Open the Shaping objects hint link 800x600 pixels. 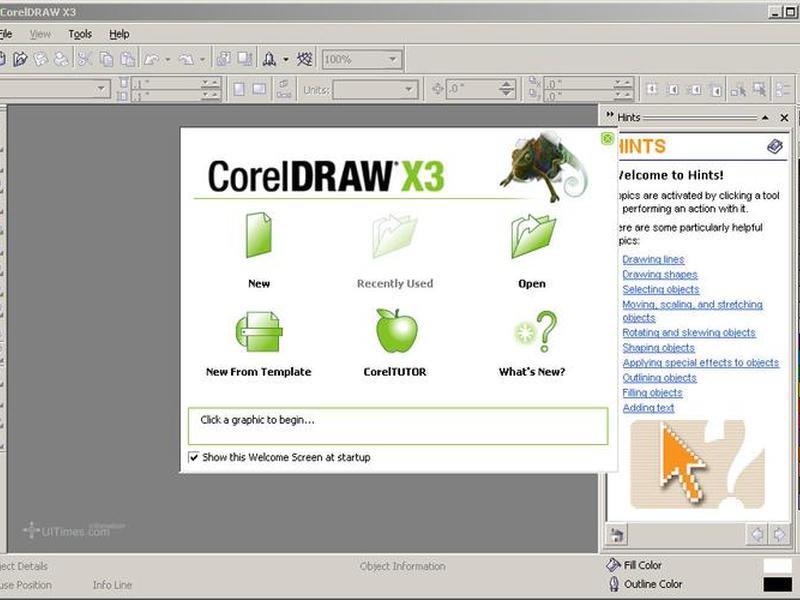(x=658, y=347)
